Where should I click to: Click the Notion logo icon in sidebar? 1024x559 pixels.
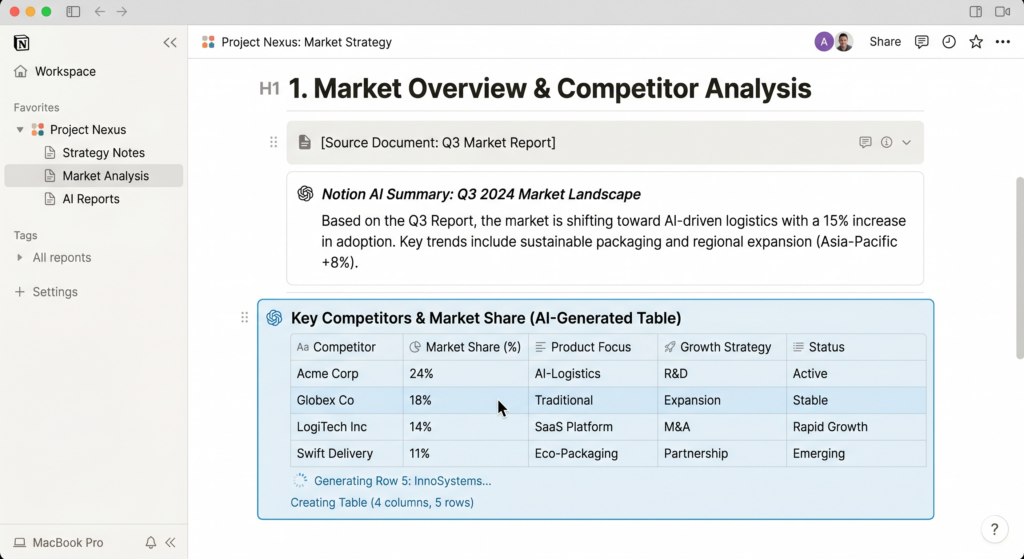[22, 43]
